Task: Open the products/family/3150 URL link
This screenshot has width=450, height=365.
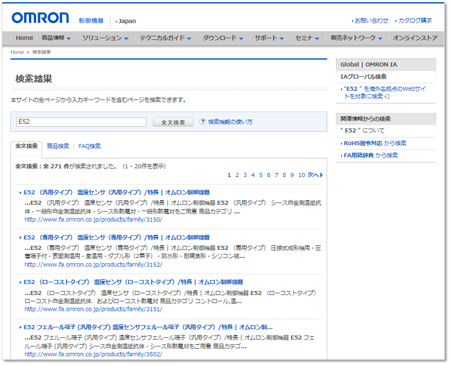Action: (x=93, y=219)
